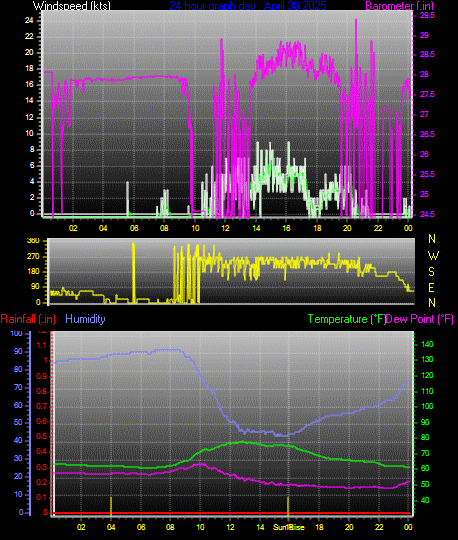Viewport: 458px width, 540px height.
Task: Click the Windspeed (kts) axis title
Action: click(72, 6)
